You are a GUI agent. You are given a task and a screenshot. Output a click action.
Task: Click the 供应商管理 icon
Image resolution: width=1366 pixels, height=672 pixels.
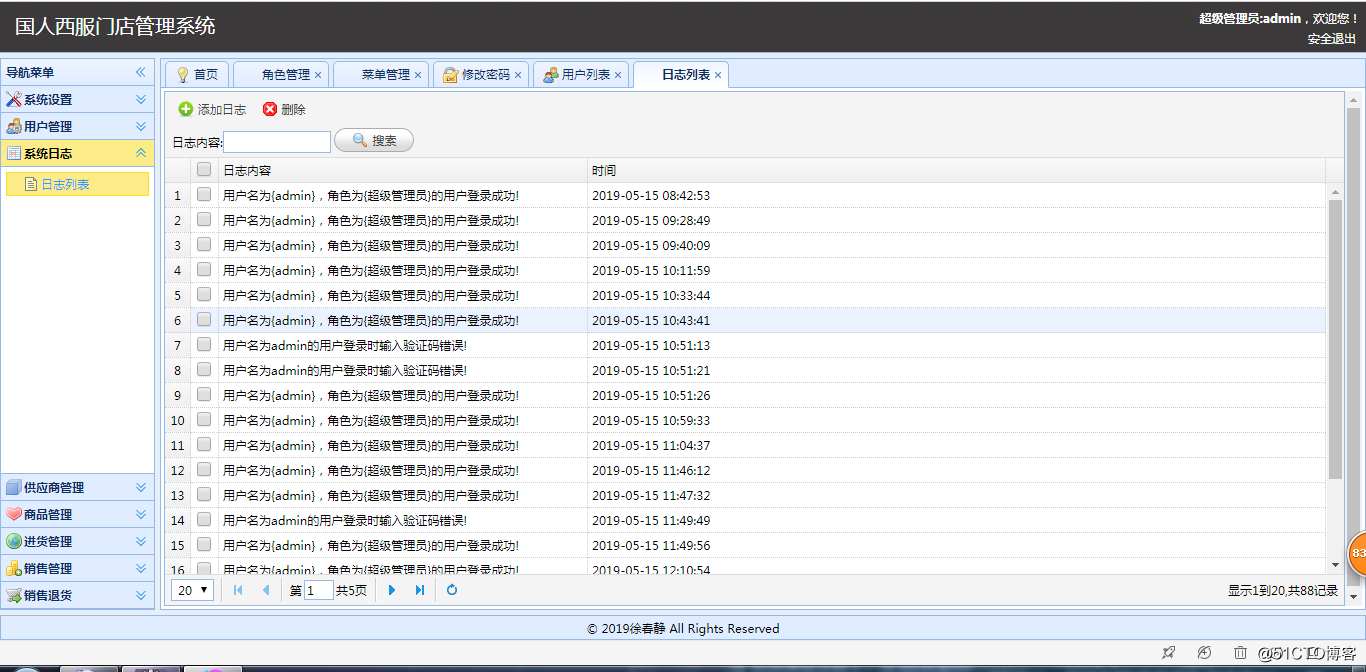pos(14,488)
